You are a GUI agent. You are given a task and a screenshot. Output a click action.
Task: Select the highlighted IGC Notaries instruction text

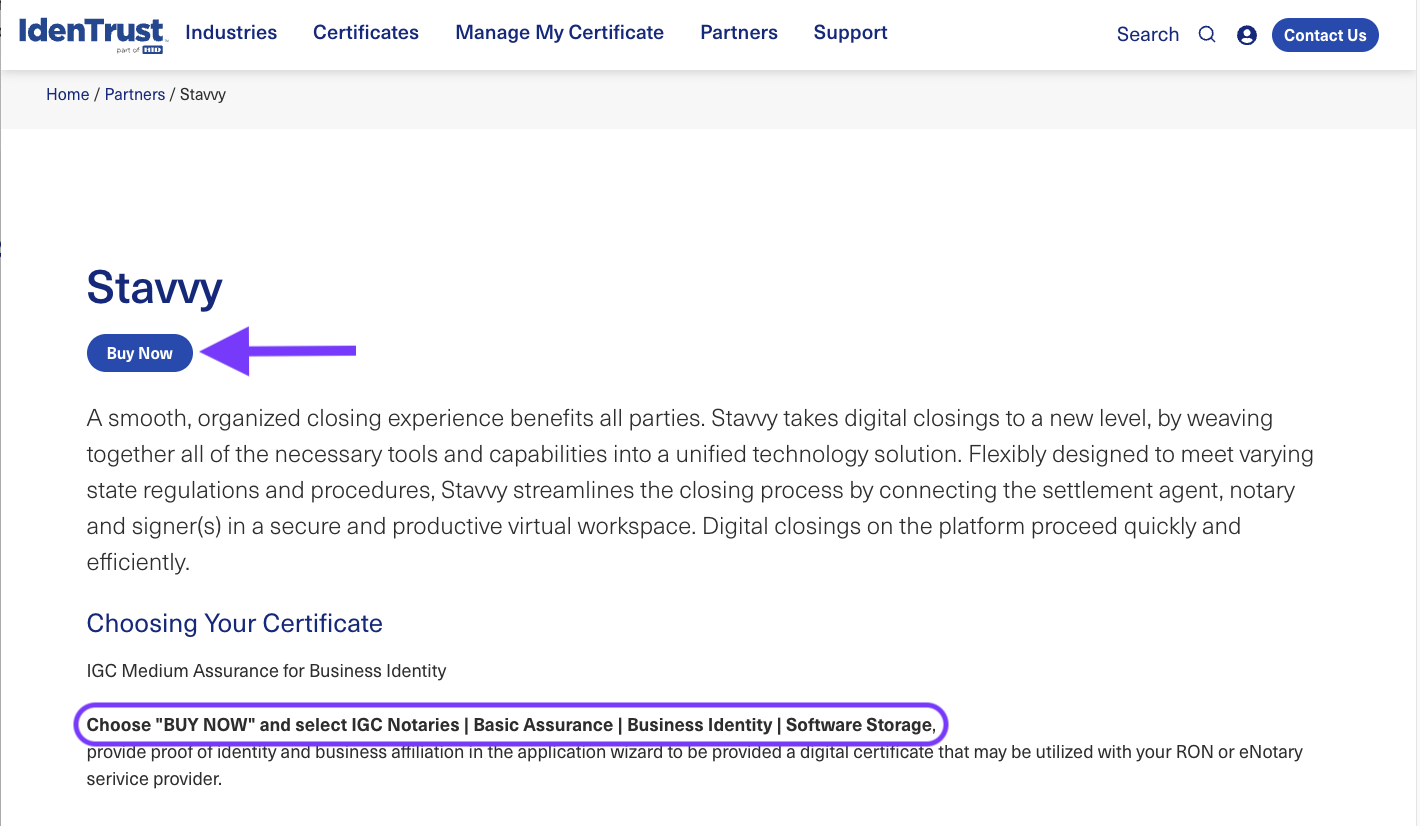click(x=510, y=724)
